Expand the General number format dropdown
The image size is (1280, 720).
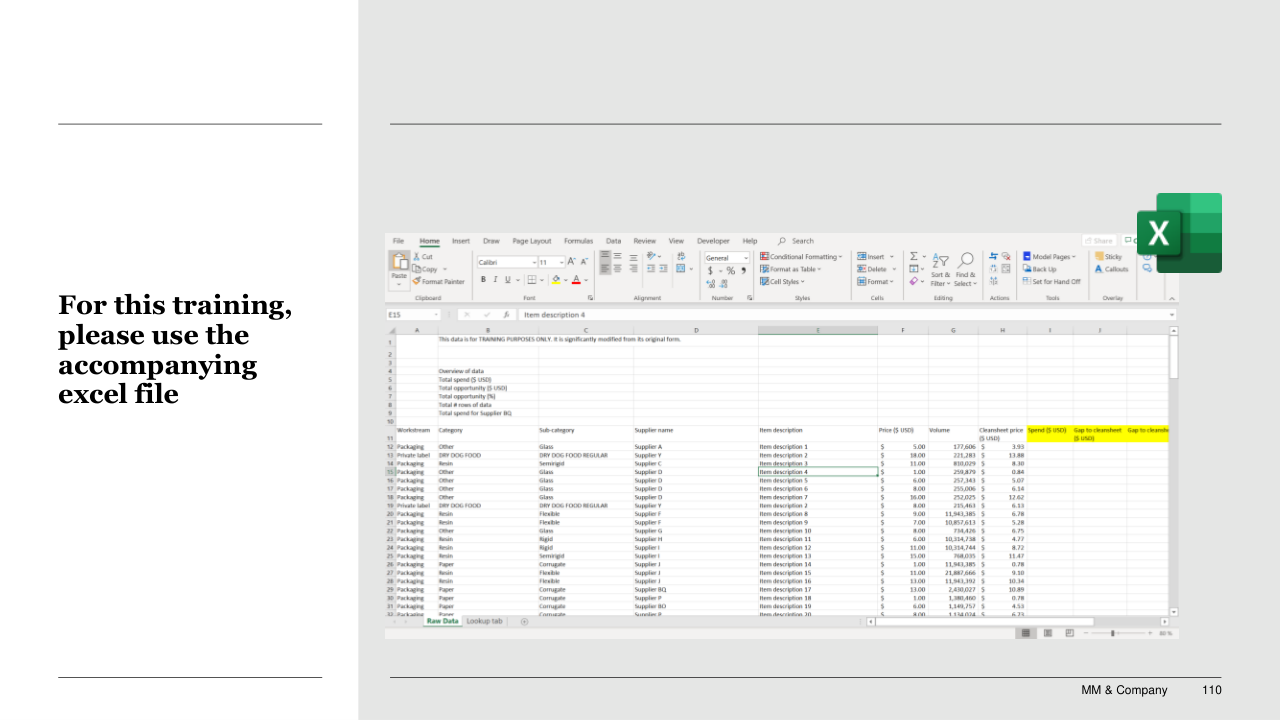(x=745, y=258)
